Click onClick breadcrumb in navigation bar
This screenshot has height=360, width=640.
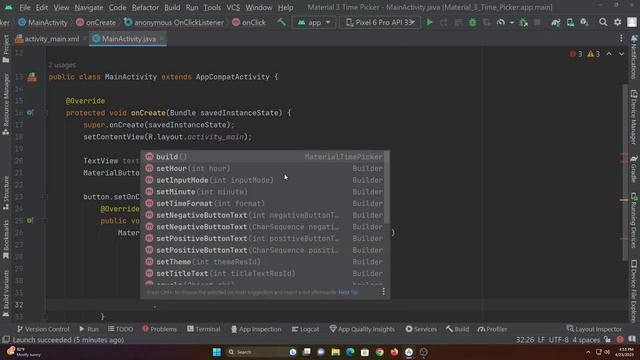(x=249, y=22)
